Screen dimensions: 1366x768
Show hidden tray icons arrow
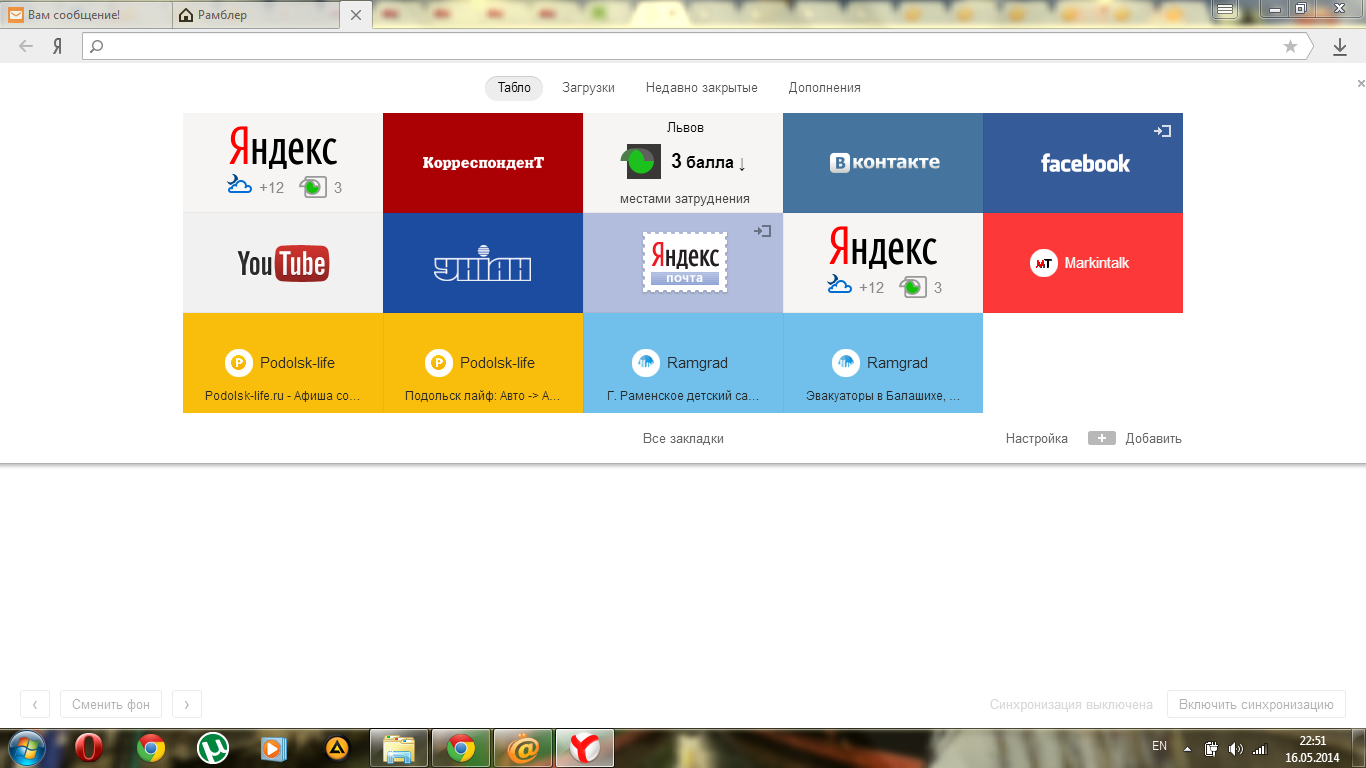(1187, 748)
